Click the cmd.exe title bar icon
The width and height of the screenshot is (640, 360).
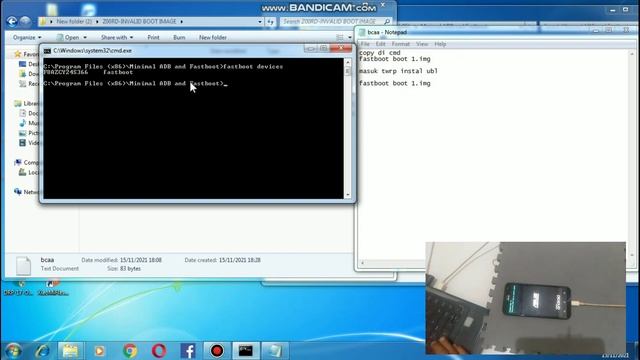[x=47, y=51]
